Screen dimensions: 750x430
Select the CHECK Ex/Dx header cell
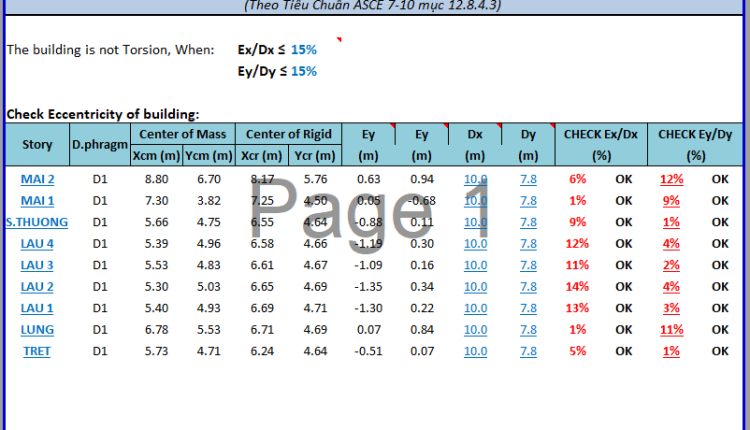point(601,134)
